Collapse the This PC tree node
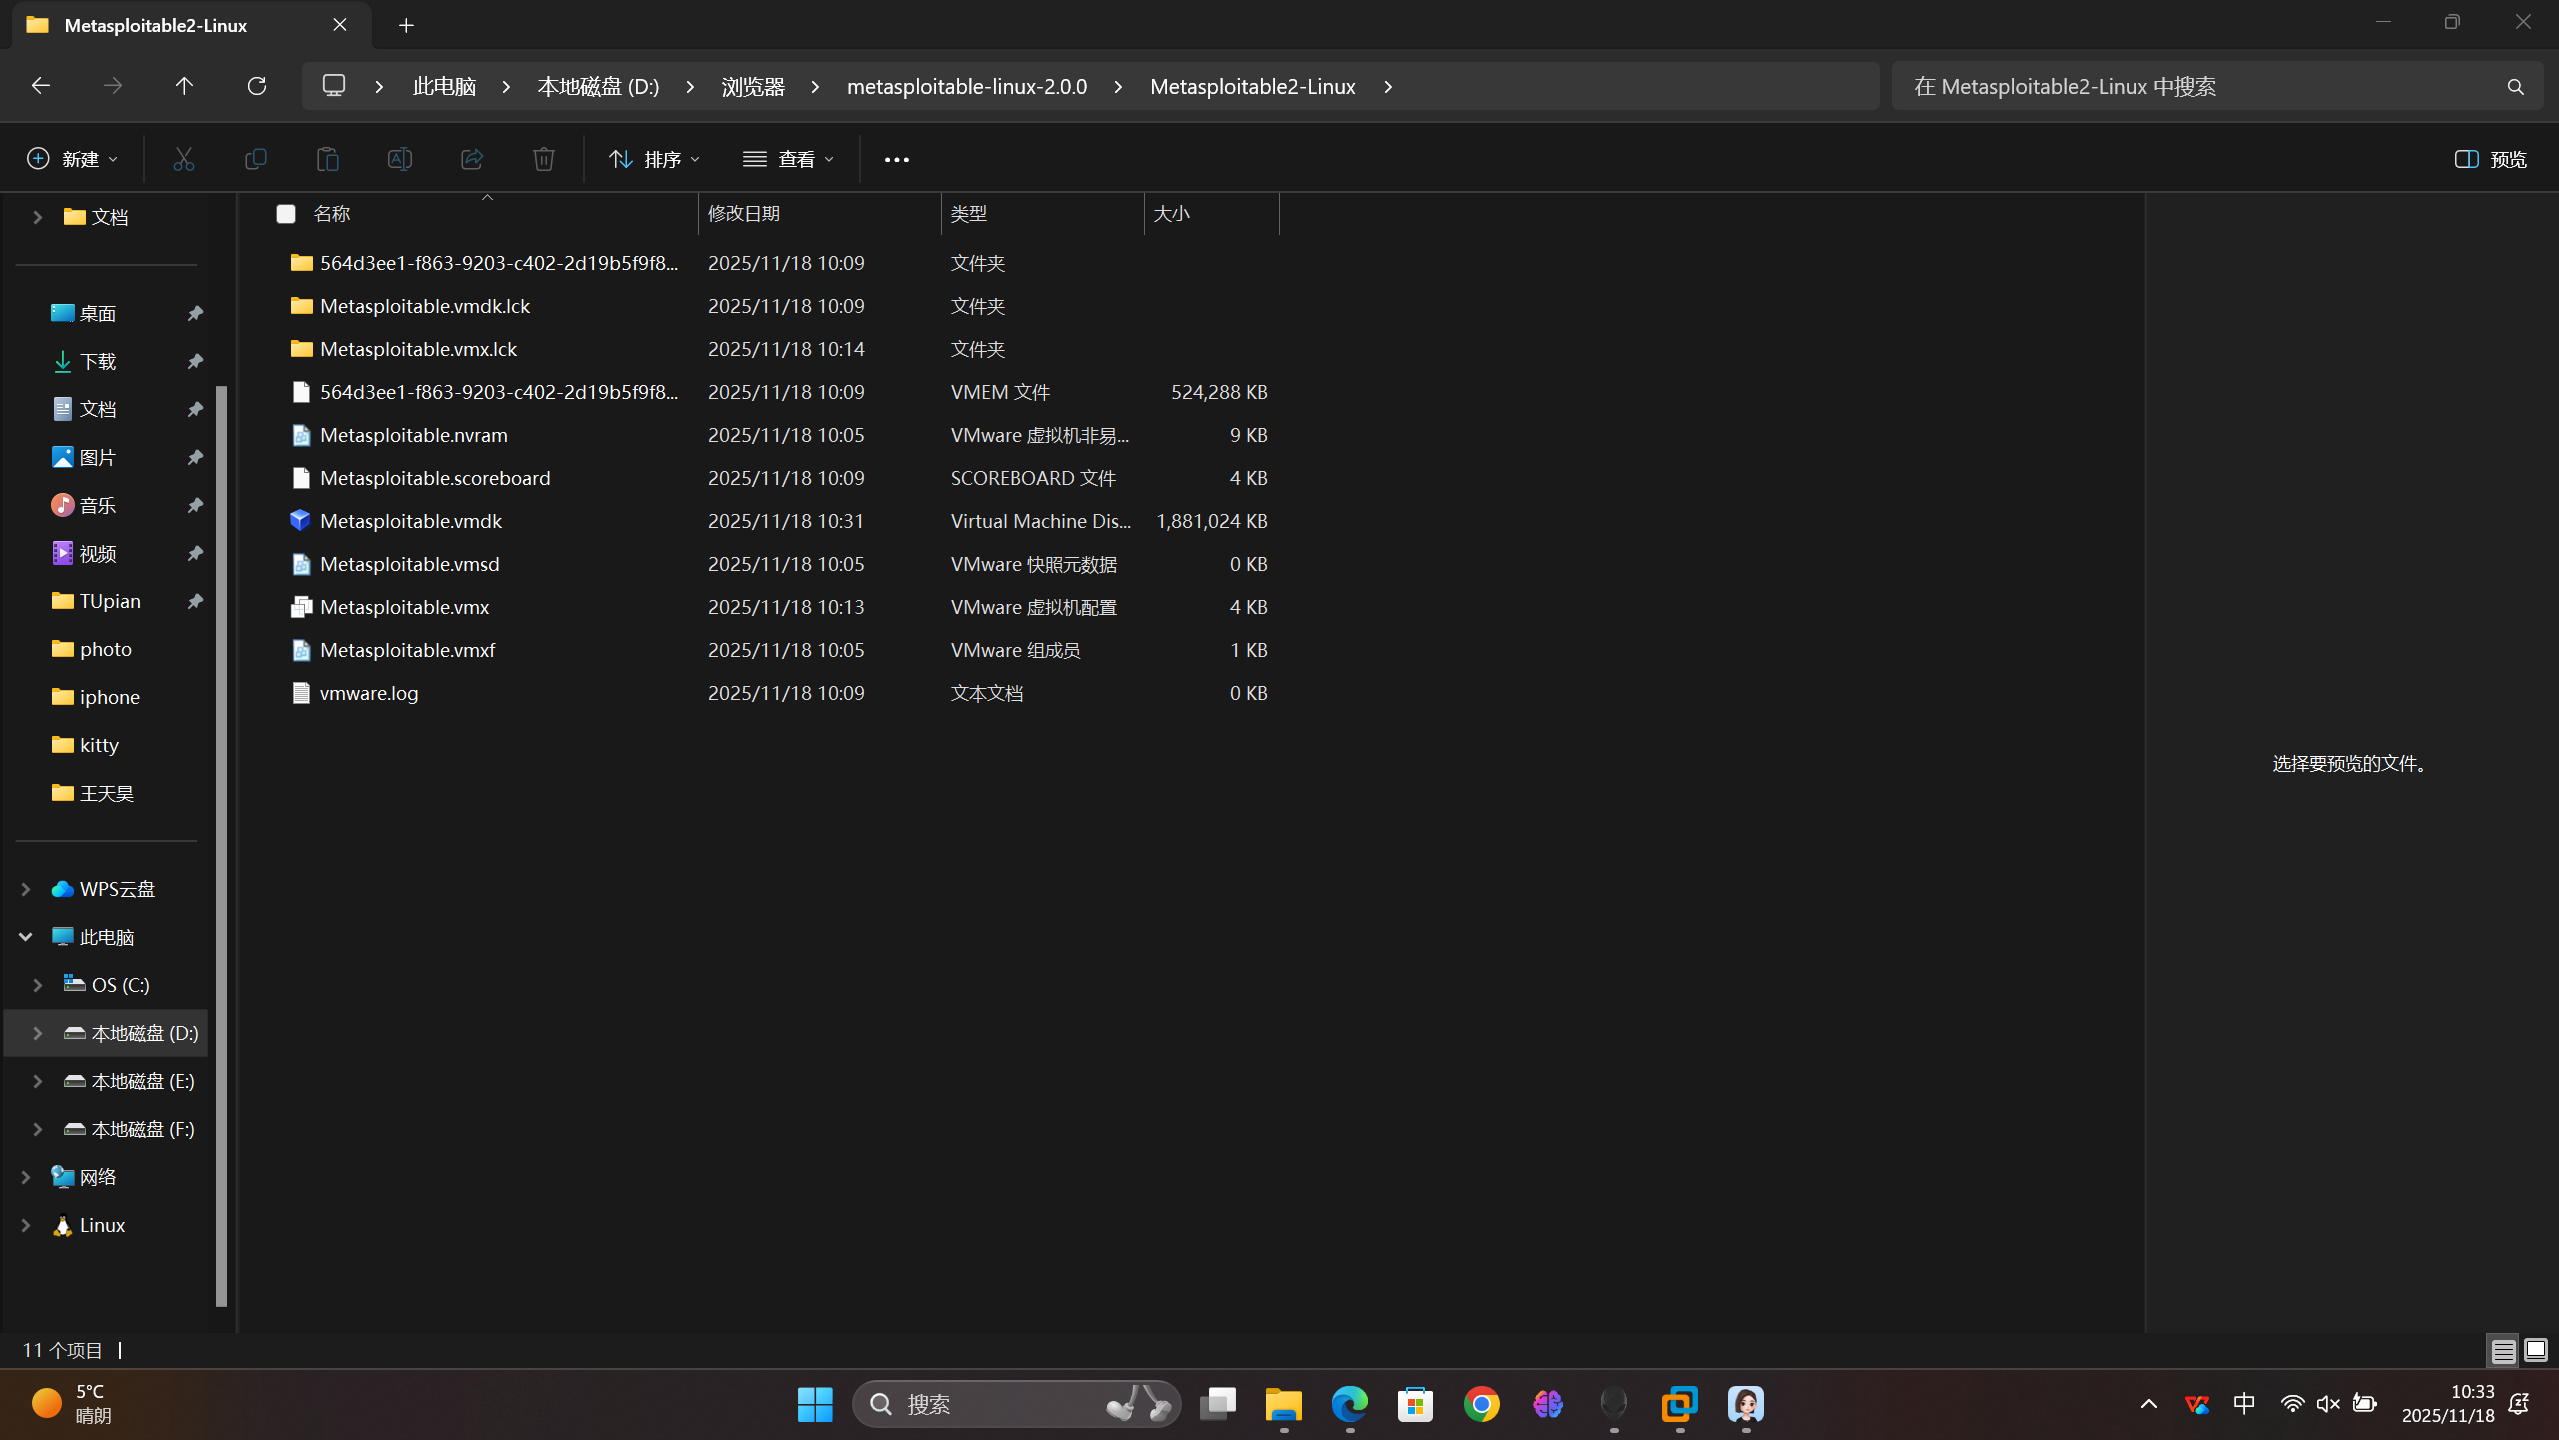The width and height of the screenshot is (2559, 1440). (26, 937)
